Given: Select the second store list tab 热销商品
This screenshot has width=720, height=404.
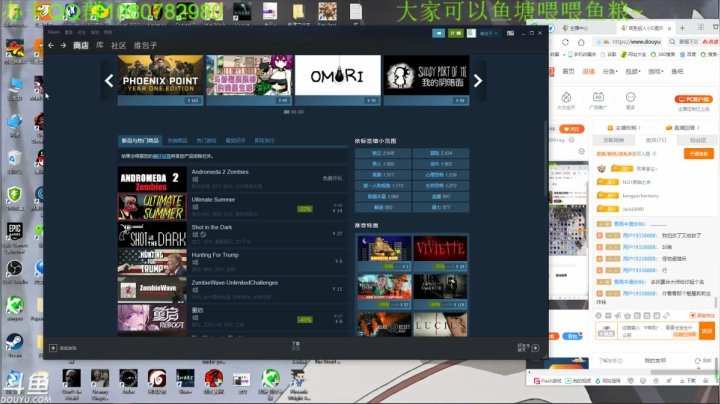Looking at the screenshot, I should (x=177, y=140).
